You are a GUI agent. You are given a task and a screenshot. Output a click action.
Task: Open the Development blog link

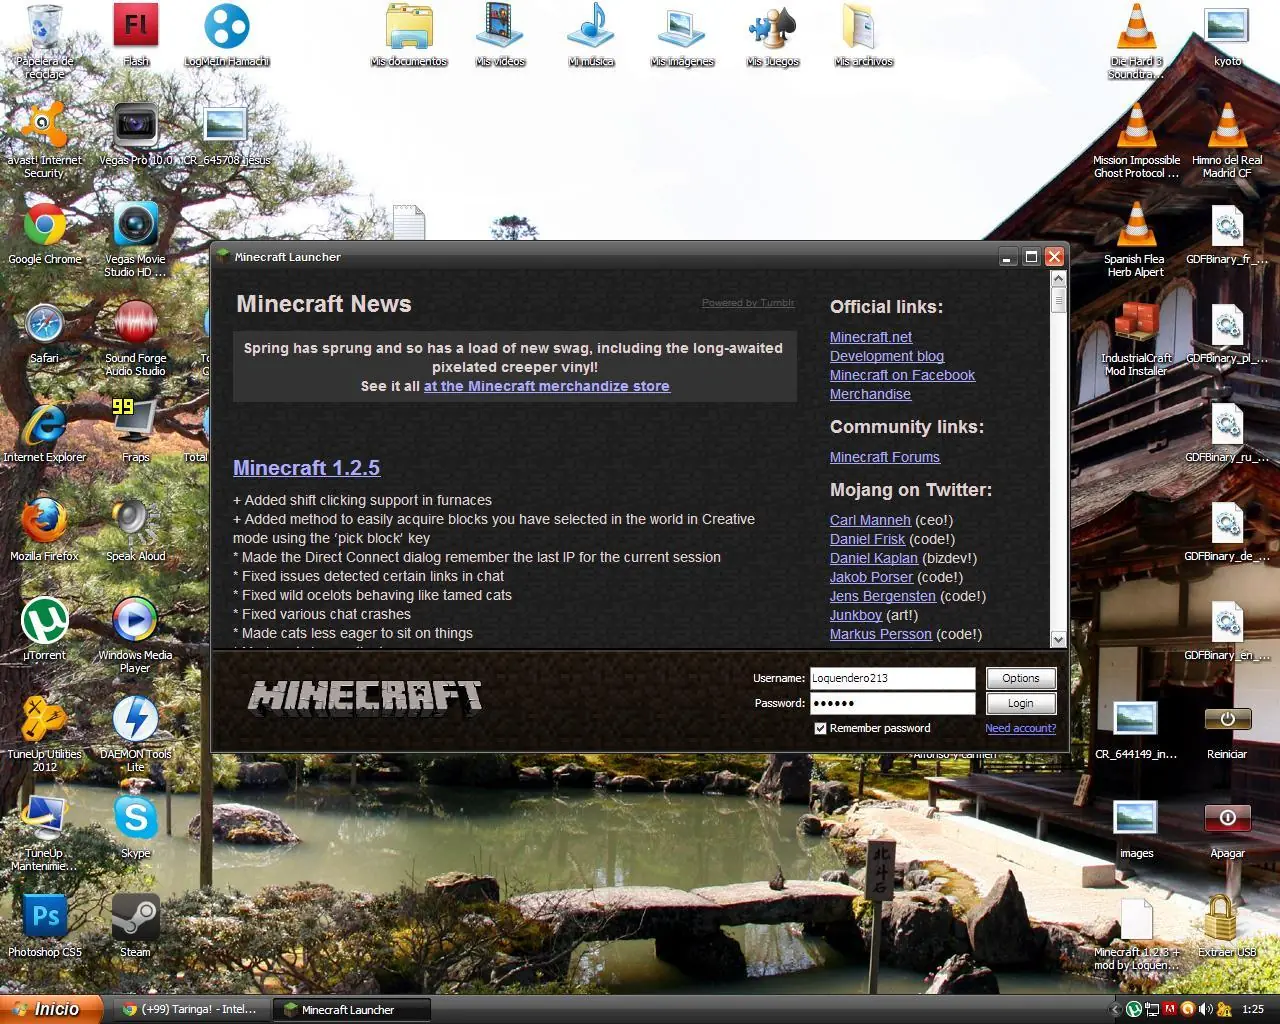tap(887, 356)
